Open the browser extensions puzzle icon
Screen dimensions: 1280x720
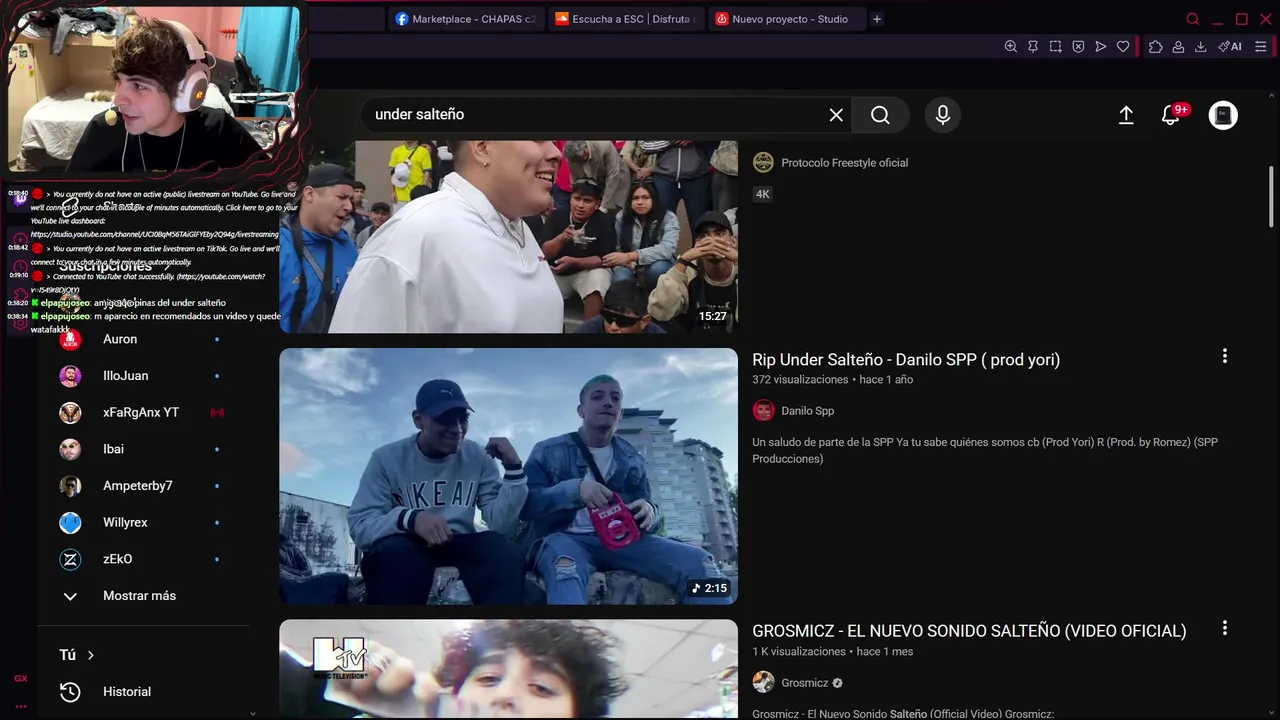tap(1156, 47)
